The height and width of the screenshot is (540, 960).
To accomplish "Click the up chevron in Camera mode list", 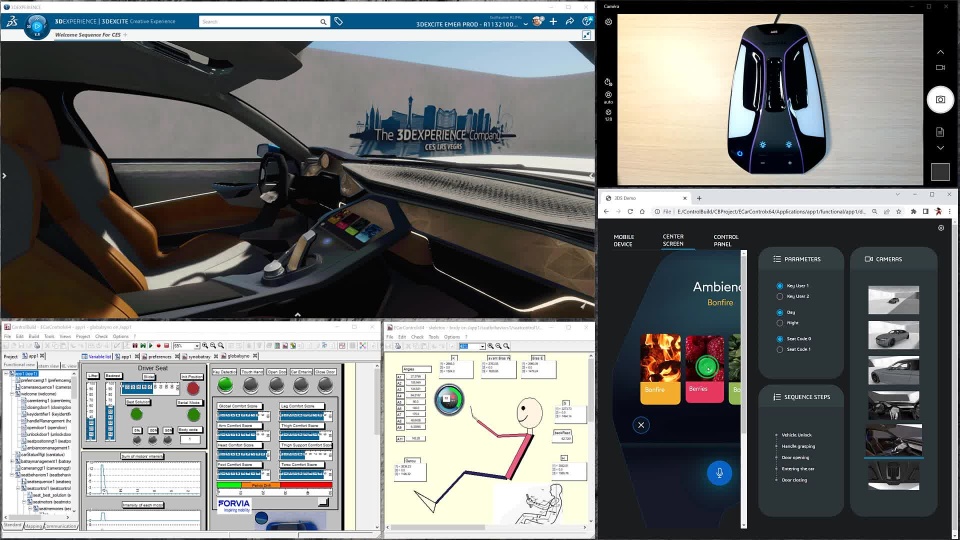I will click(940, 52).
